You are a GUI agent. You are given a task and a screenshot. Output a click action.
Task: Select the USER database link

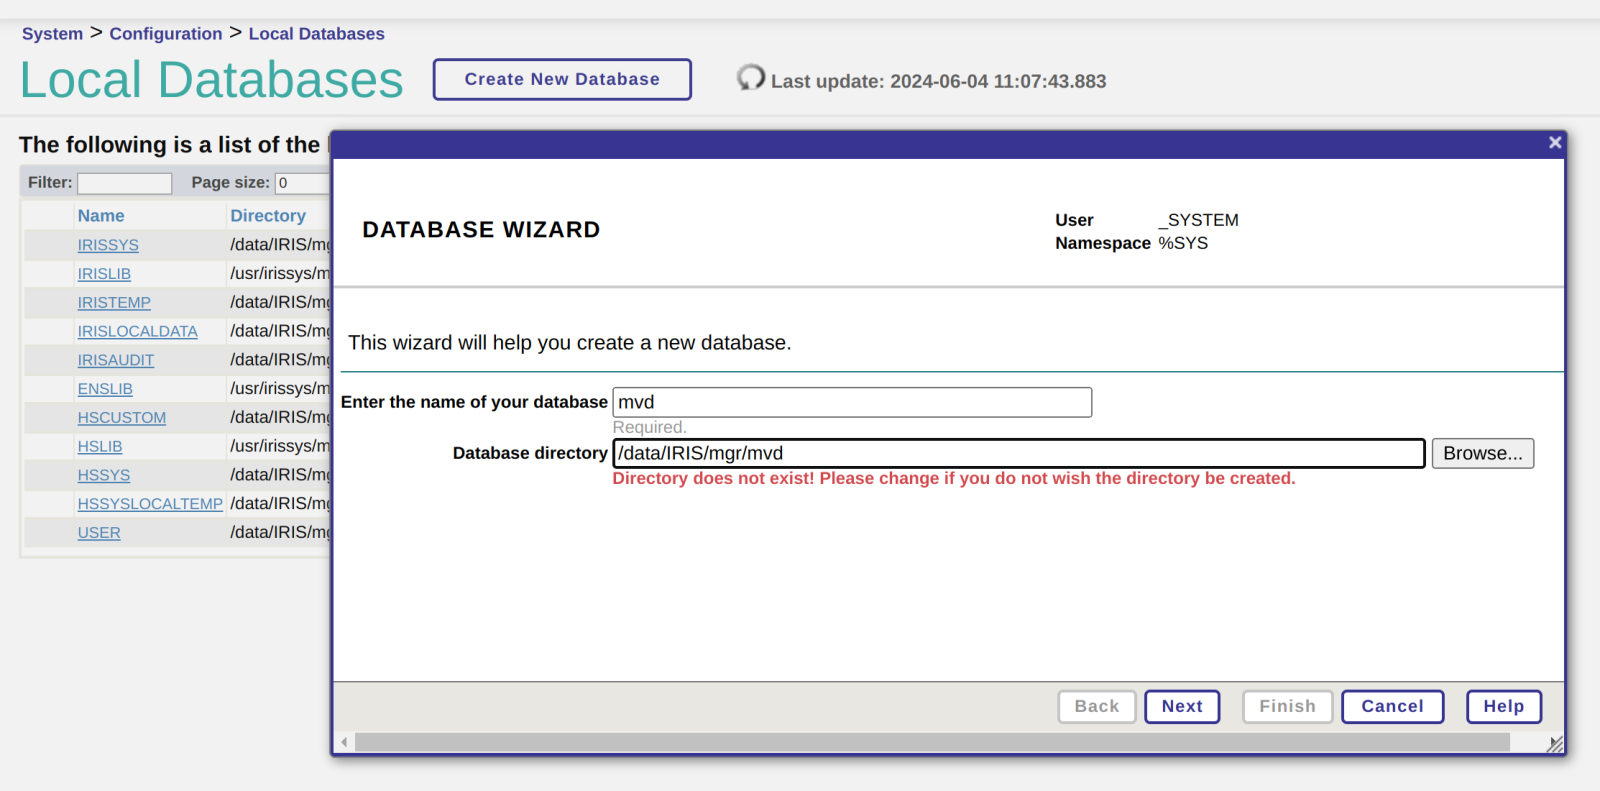(x=99, y=533)
